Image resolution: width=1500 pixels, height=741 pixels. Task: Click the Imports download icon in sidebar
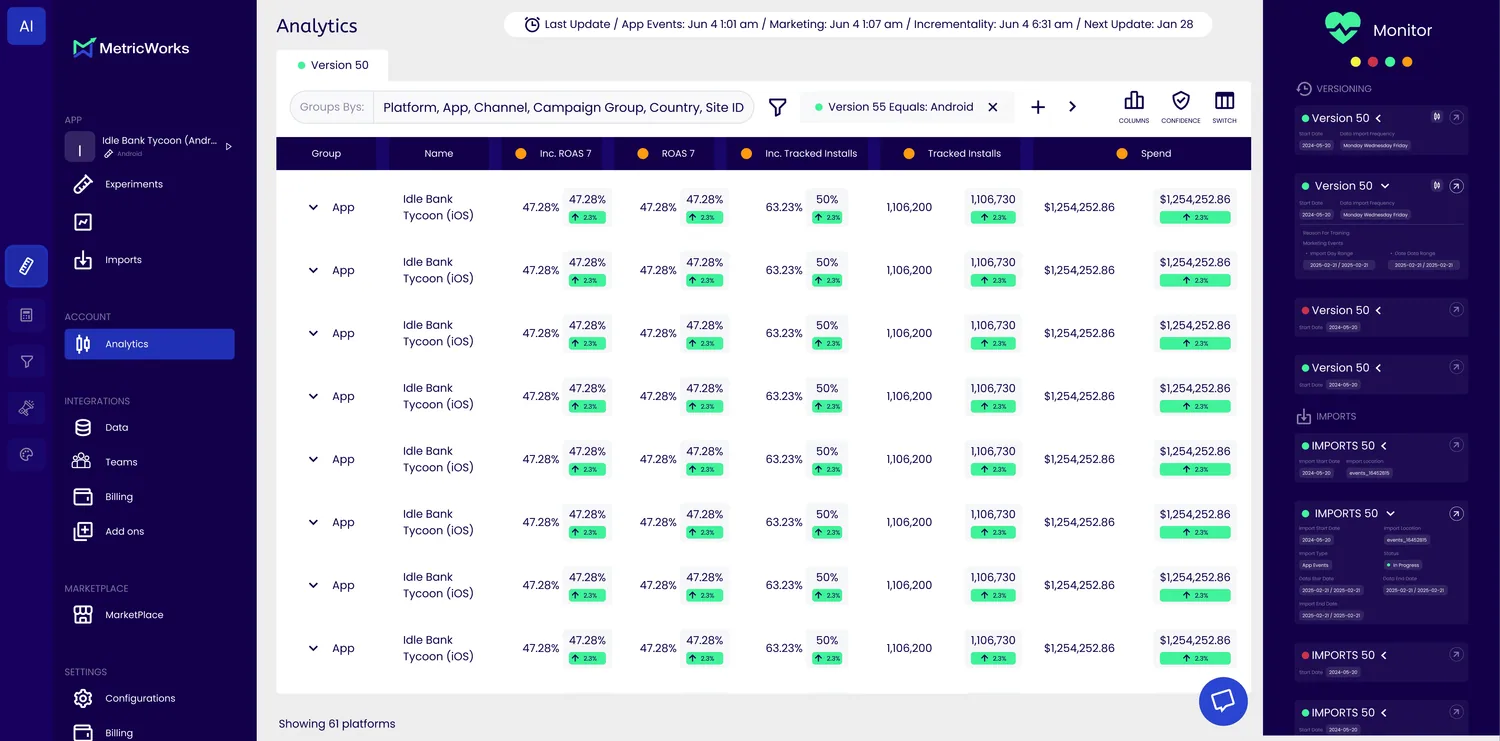[x=84, y=260]
